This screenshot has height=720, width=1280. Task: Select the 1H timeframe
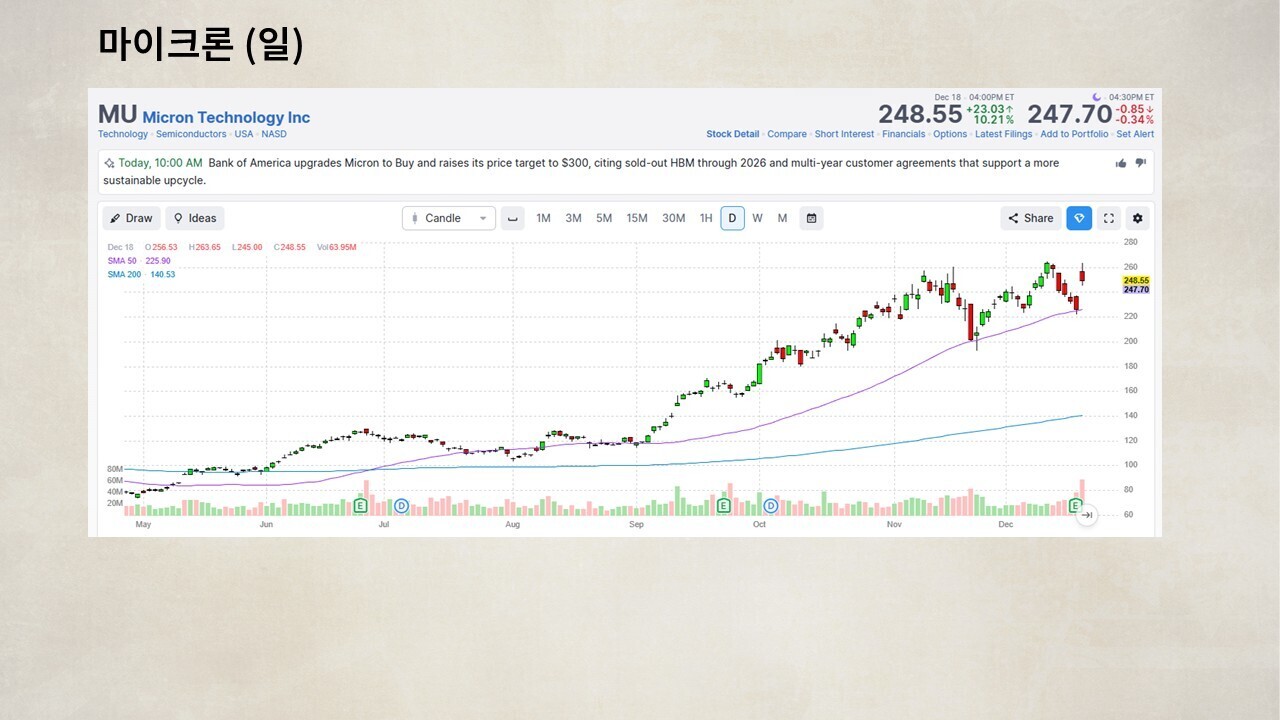(706, 218)
